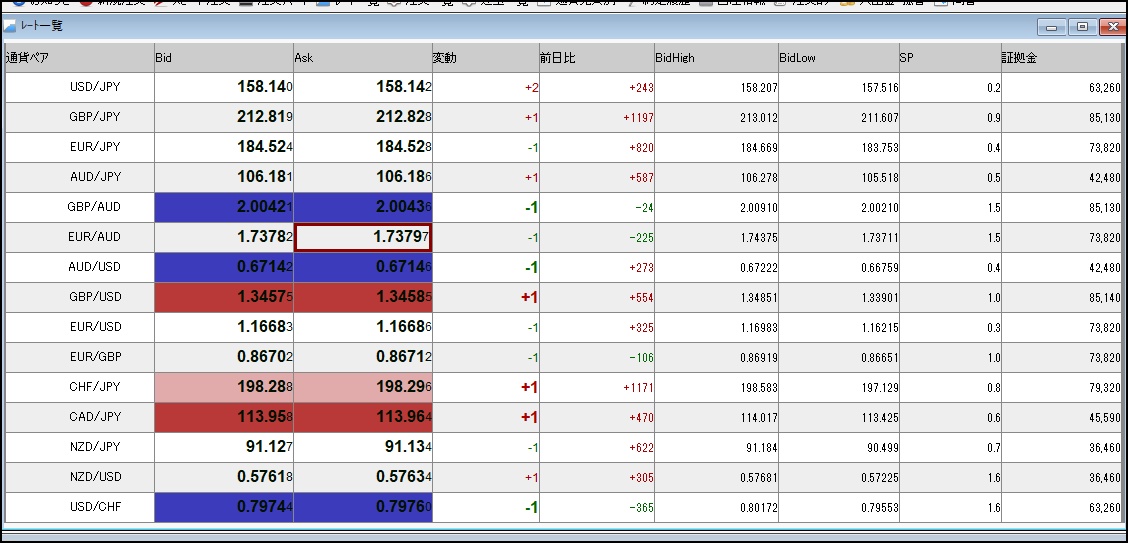This screenshot has height=543, width=1128.
Task: Close the レート一覧 window
Action: tap(1111, 27)
